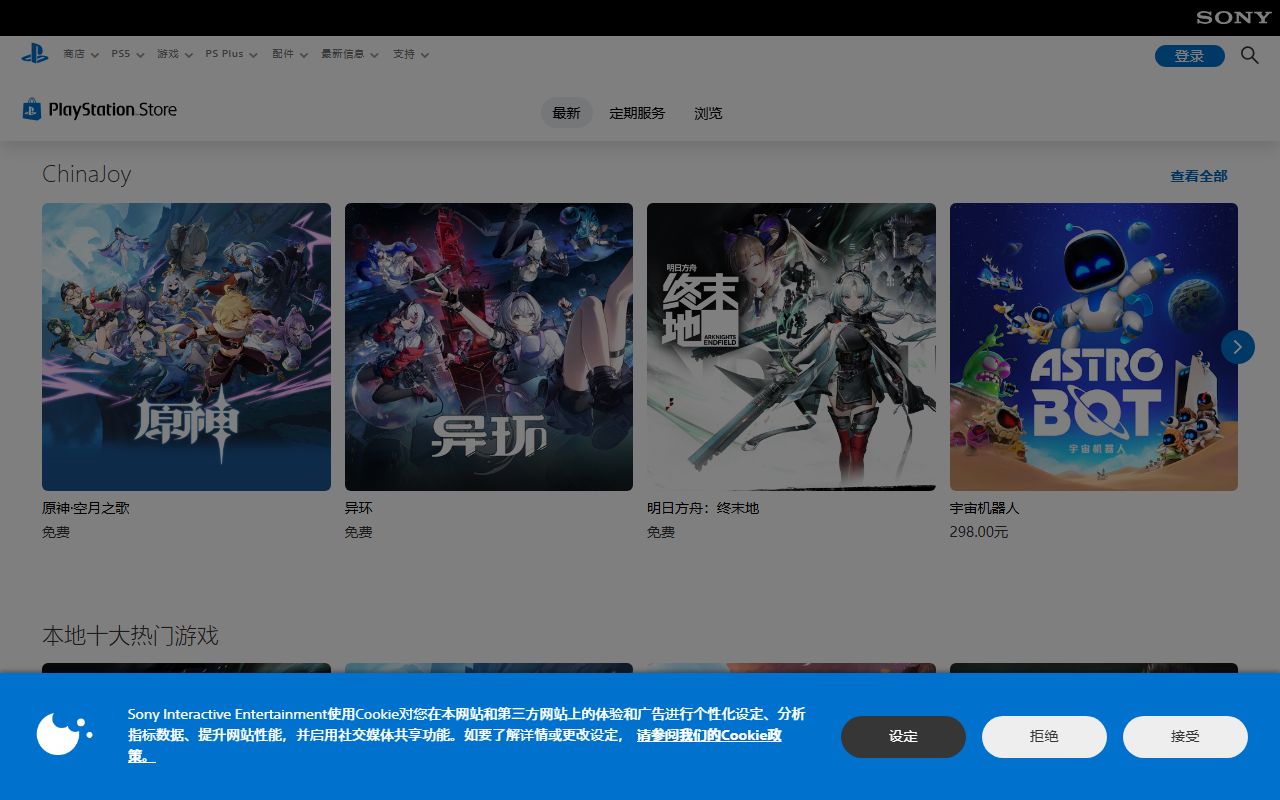Expand the PS5 navigation dropdown

coord(128,54)
